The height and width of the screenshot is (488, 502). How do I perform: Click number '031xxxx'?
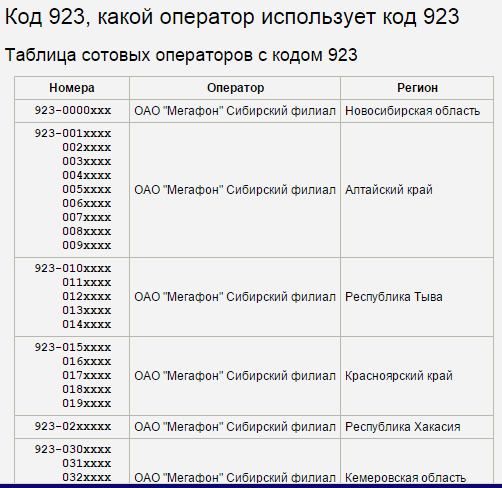click(87, 463)
